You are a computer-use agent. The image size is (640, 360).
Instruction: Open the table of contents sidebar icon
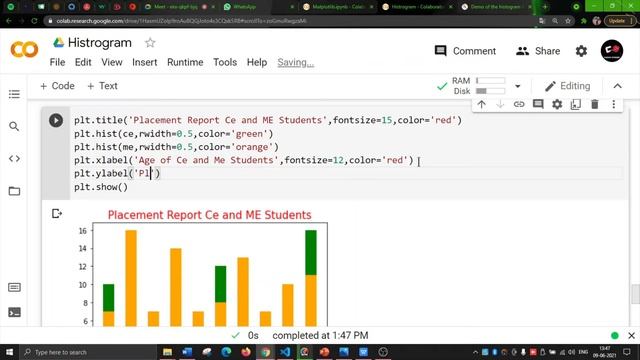(14, 94)
